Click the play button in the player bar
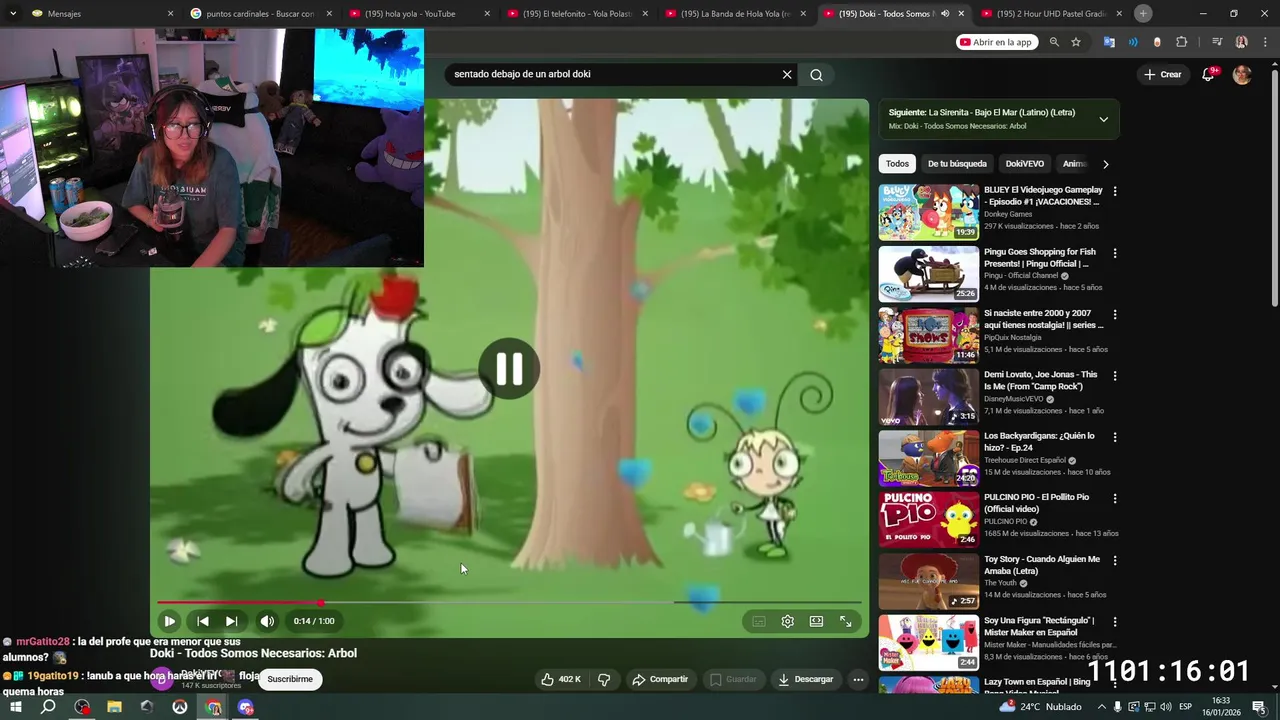This screenshot has height=720, width=1280. [x=169, y=621]
